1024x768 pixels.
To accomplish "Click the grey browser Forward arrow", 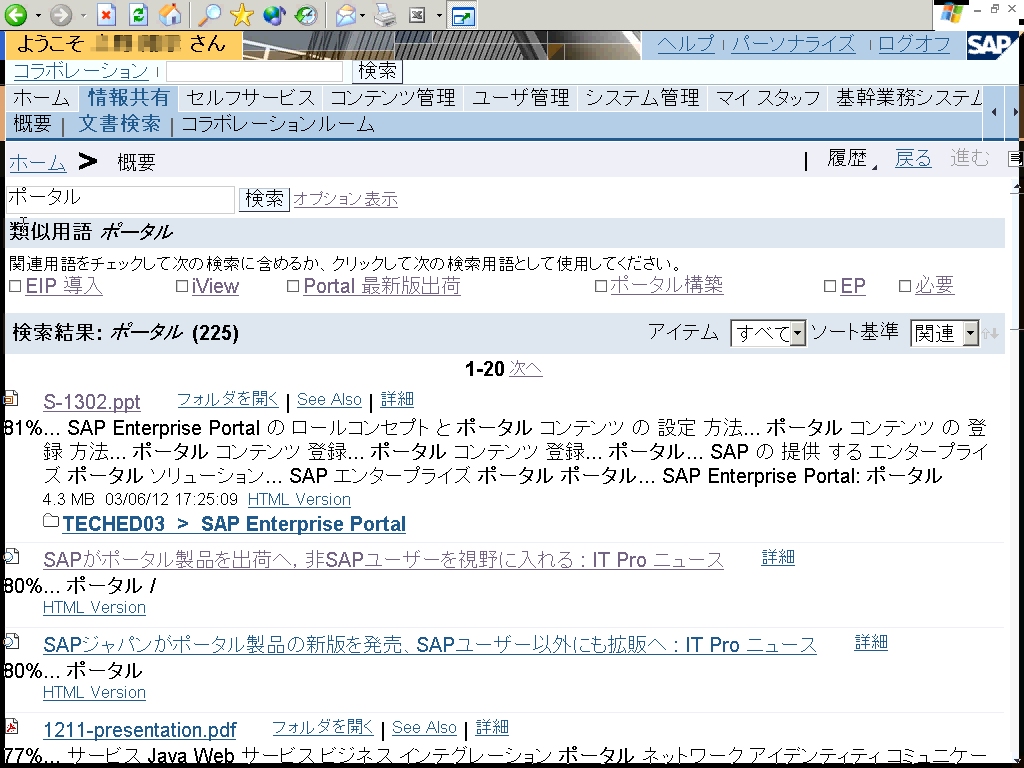I will point(61,14).
